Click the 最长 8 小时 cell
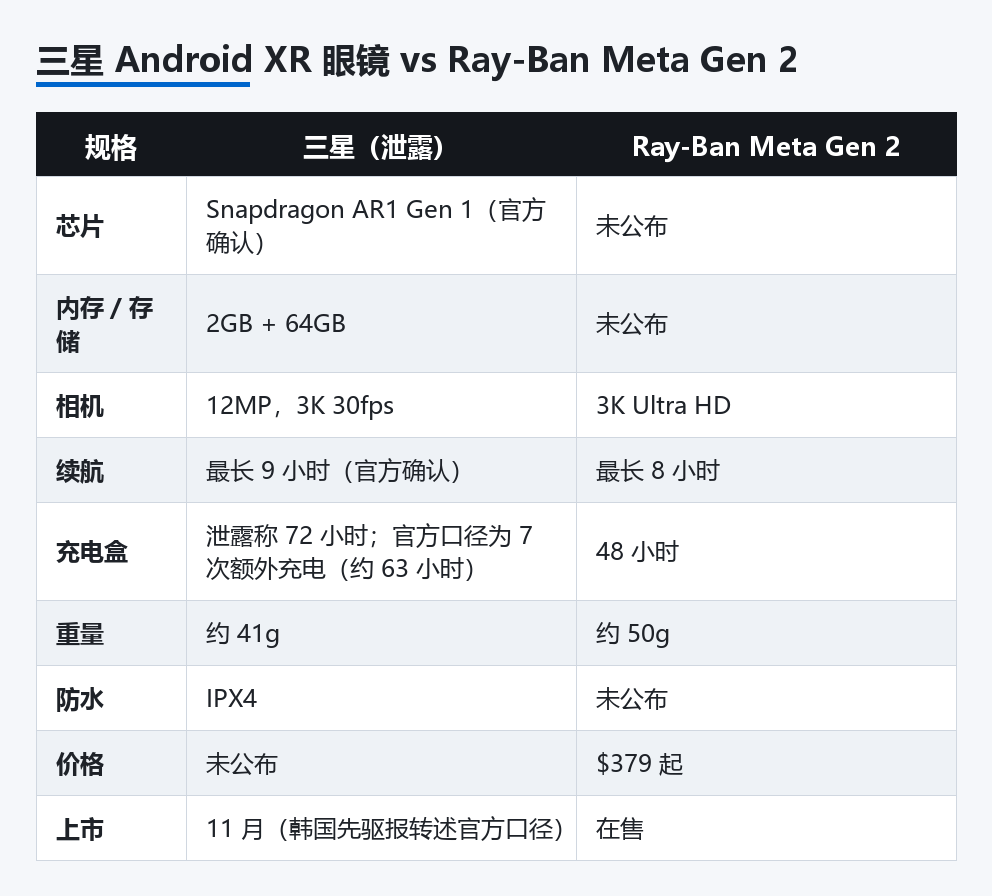Screen dimensions: 992x896 click(x=766, y=471)
